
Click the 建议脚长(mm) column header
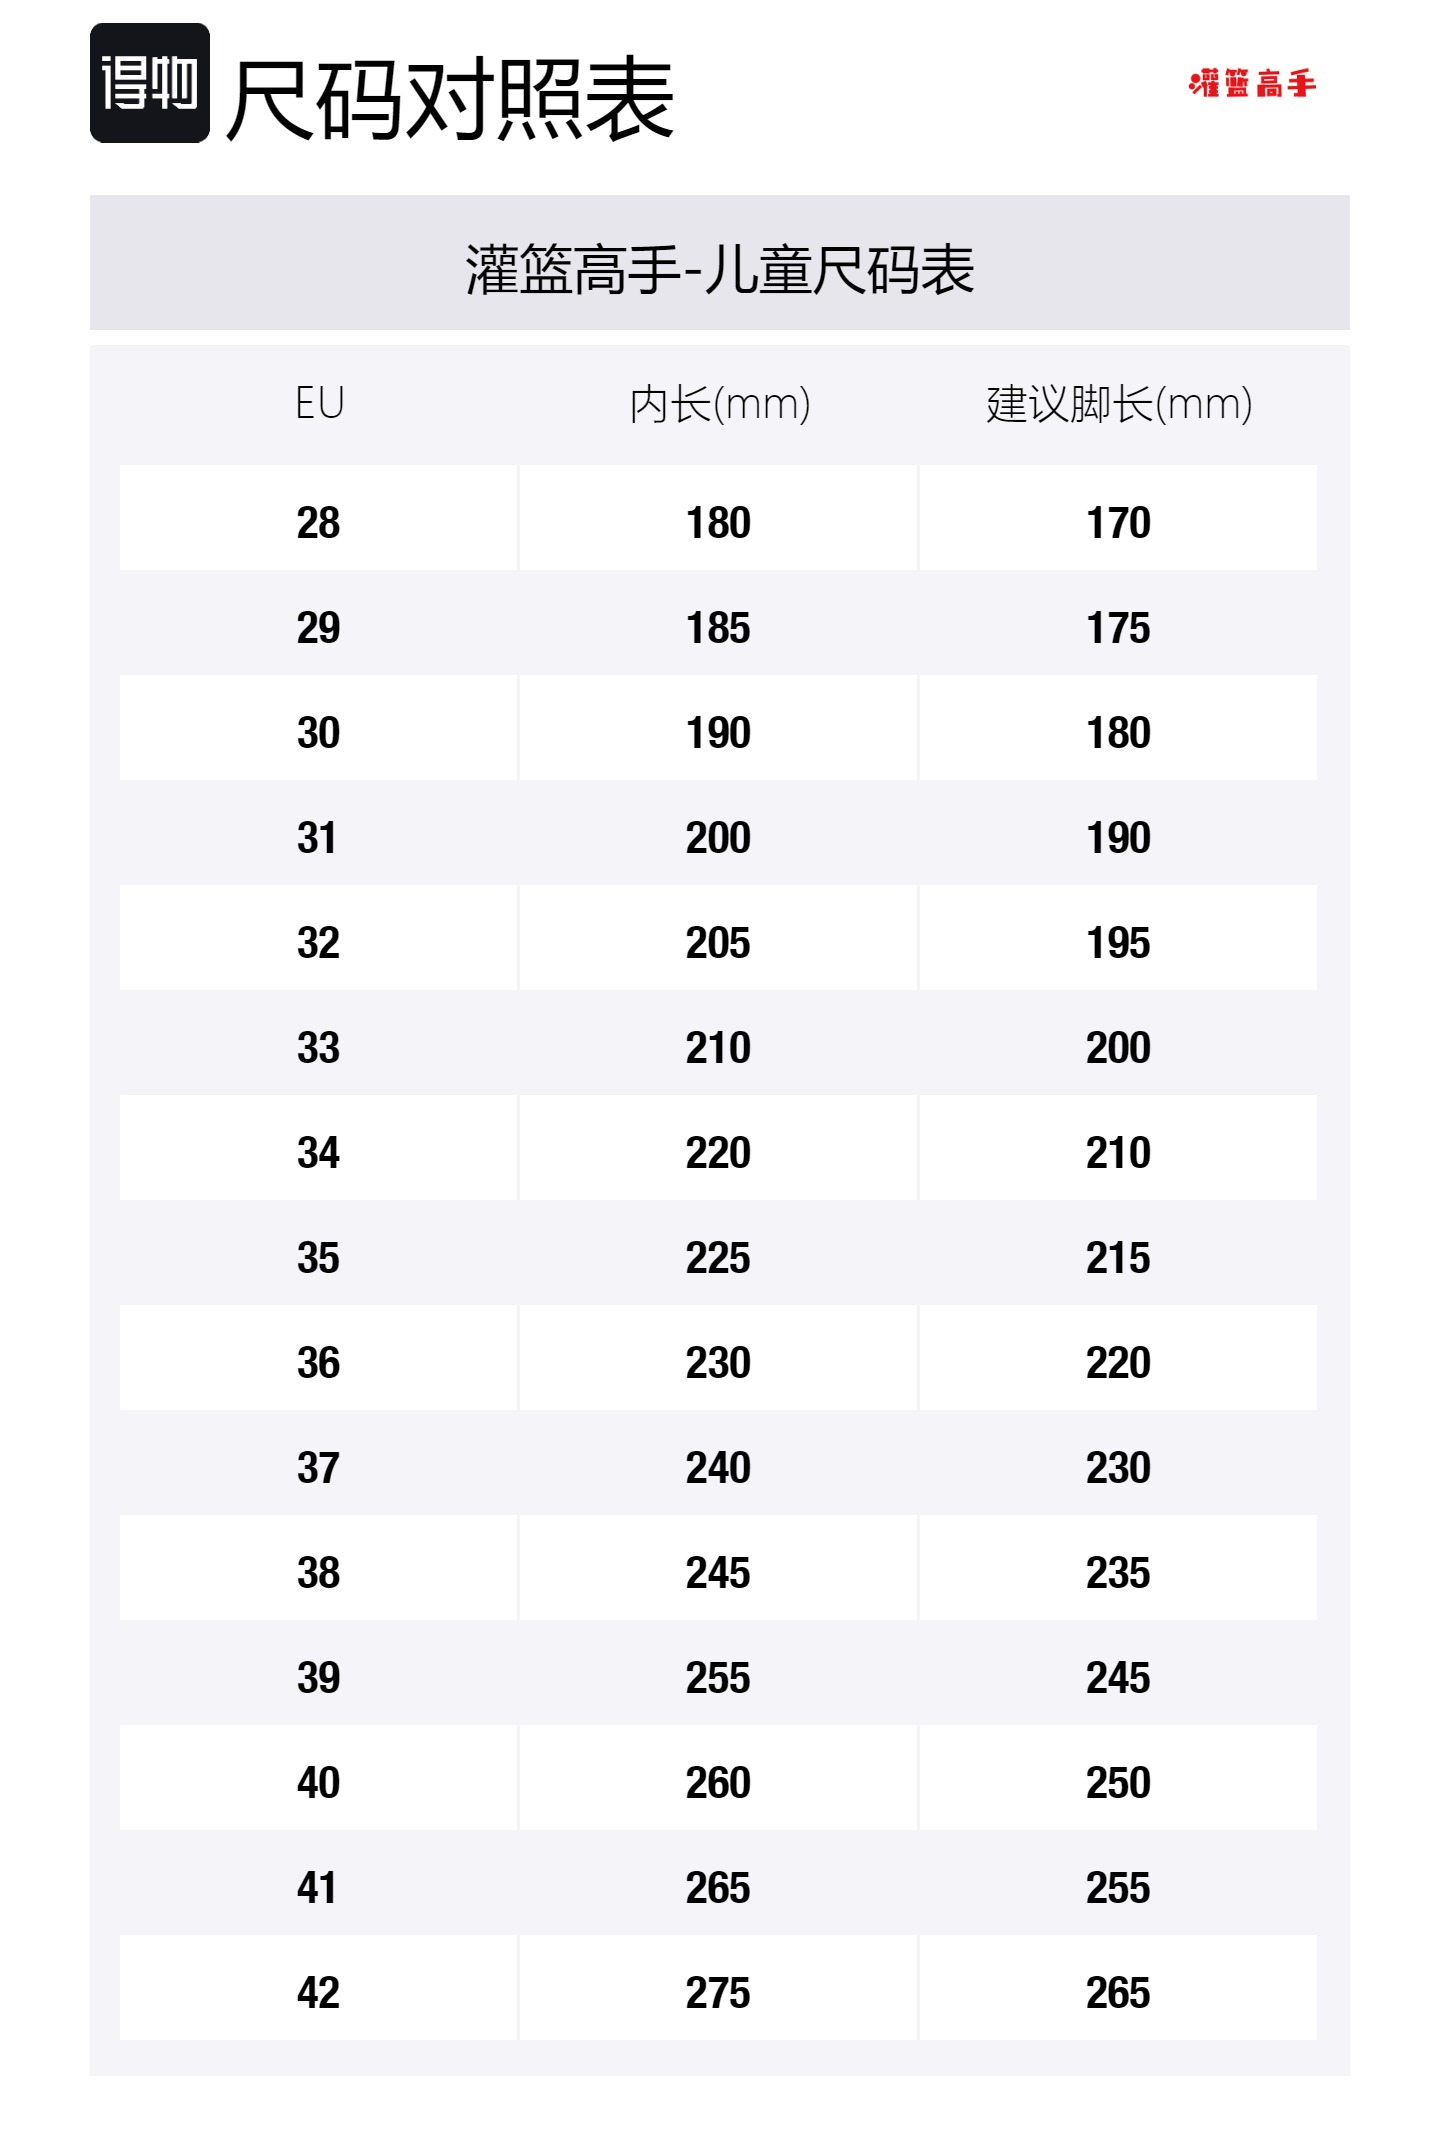pyautogui.click(x=1118, y=404)
